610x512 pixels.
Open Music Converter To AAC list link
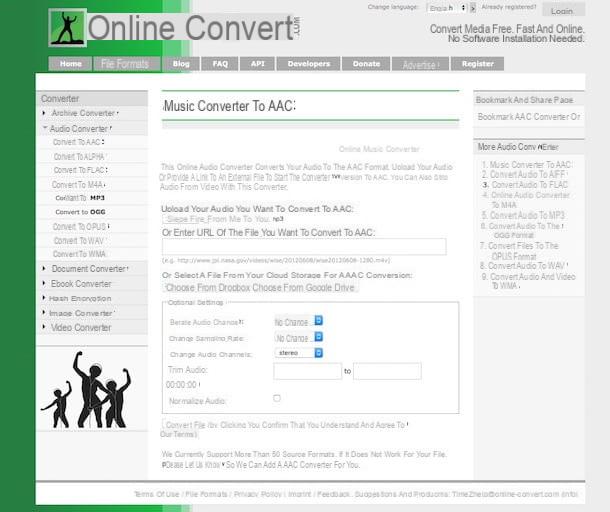pyautogui.click(x=530, y=165)
